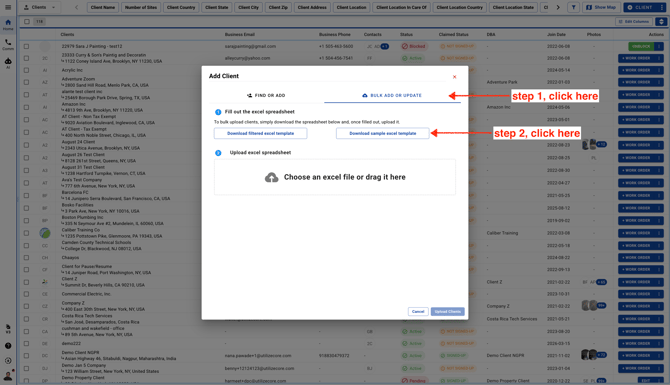Open row actions menu for demo222
The width and height of the screenshot is (670, 385).
(x=659, y=343)
